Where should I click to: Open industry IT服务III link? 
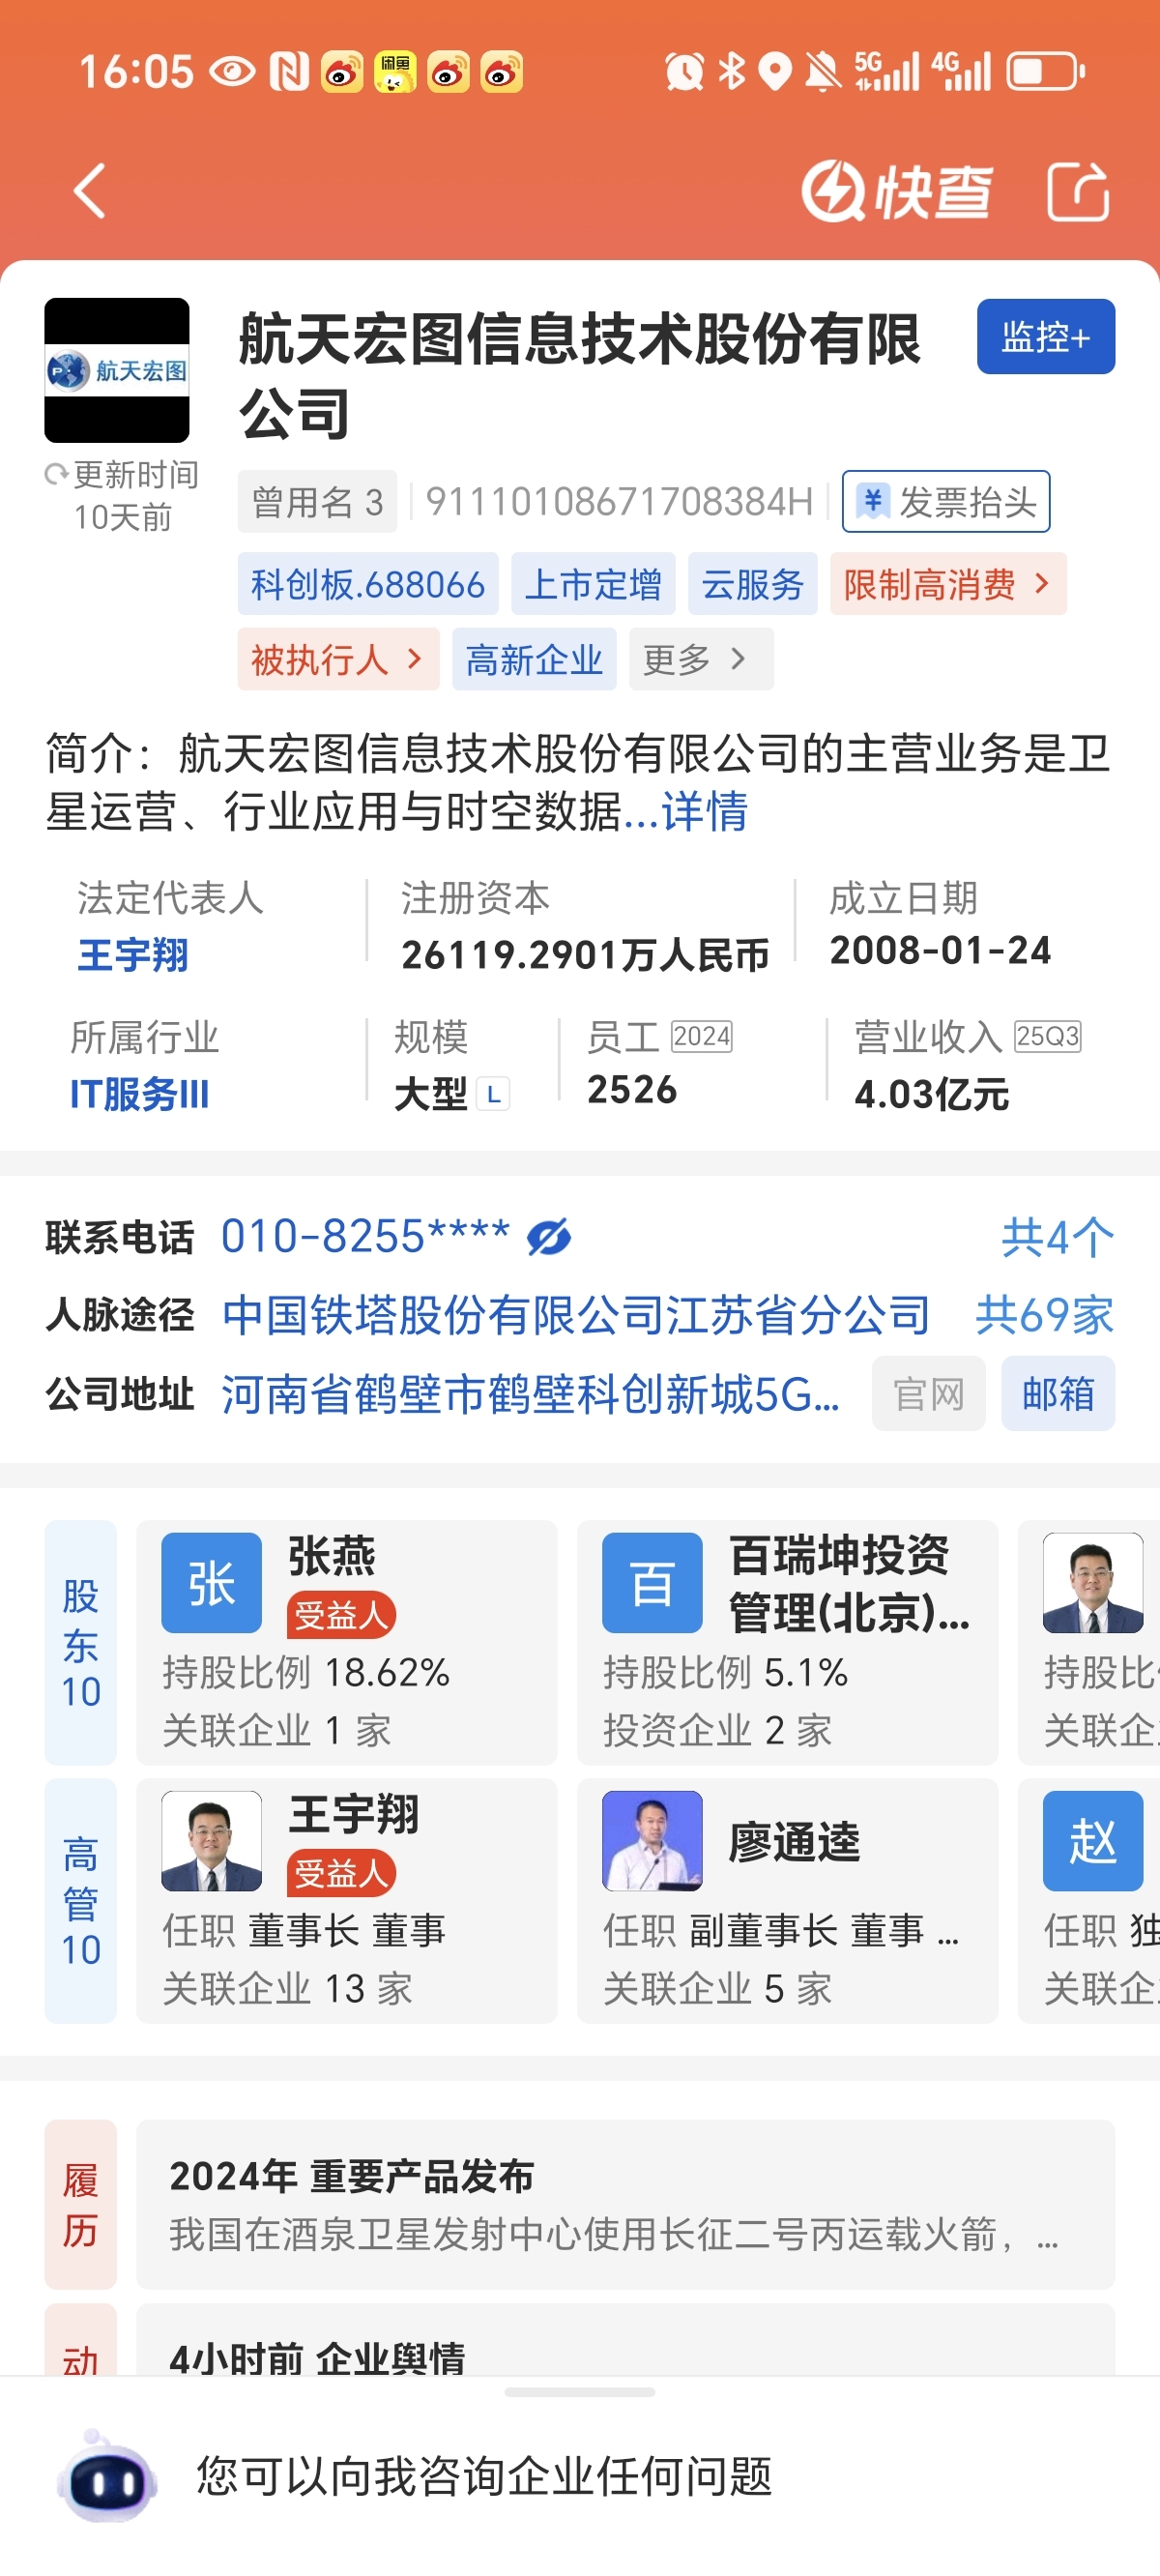click(x=140, y=1094)
